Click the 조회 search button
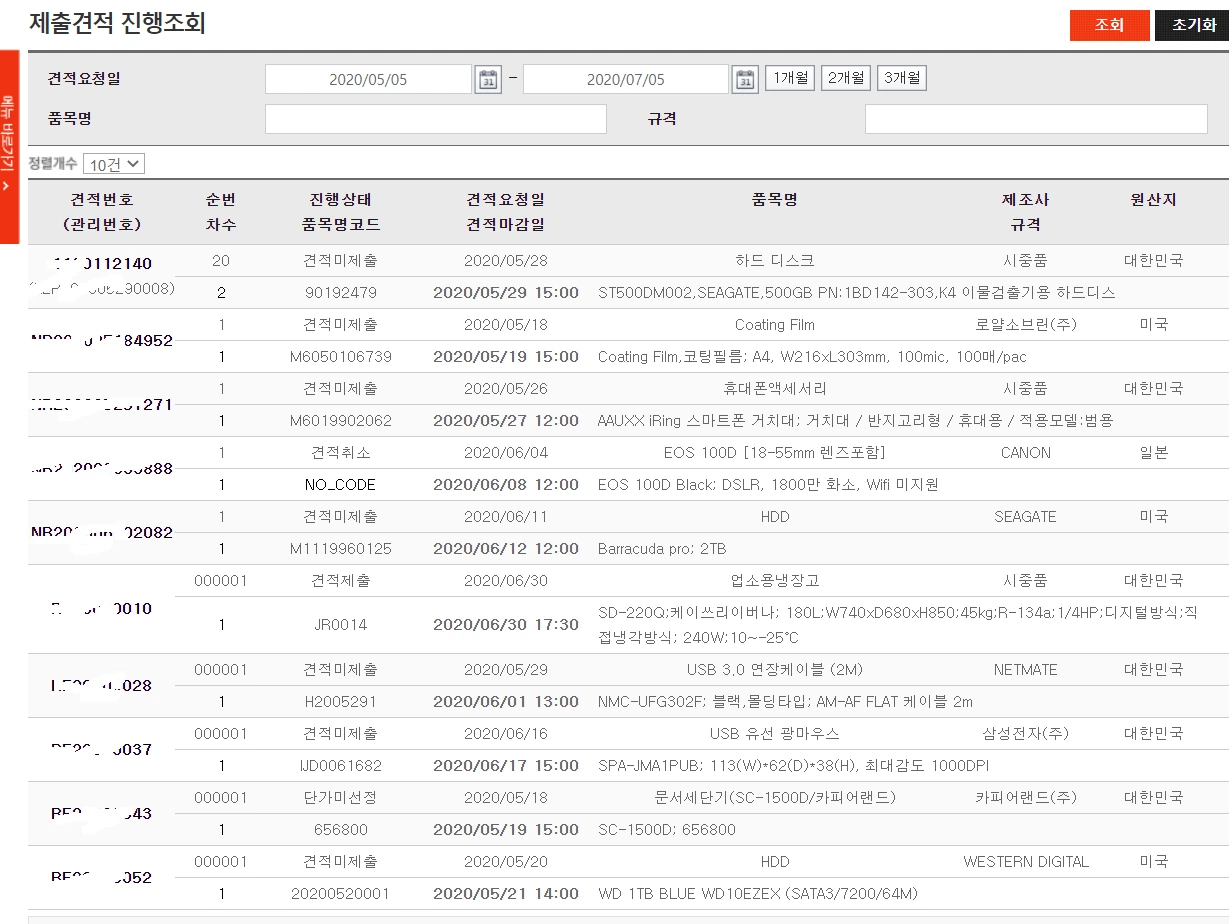1229x924 pixels. pos(1109,26)
